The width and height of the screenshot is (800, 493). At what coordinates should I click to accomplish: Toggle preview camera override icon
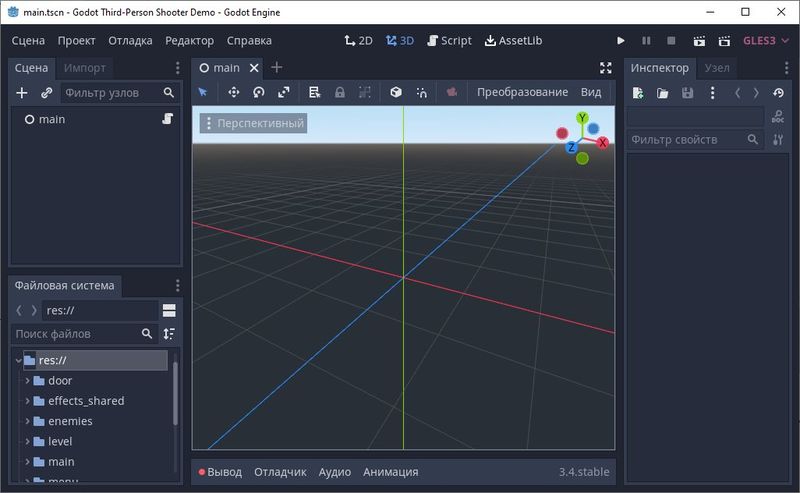(x=452, y=92)
